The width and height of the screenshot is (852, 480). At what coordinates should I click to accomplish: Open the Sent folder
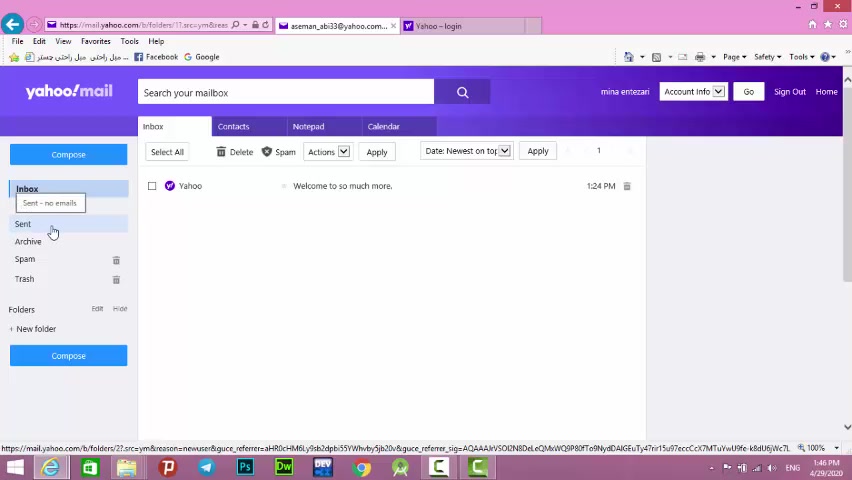(x=68, y=224)
